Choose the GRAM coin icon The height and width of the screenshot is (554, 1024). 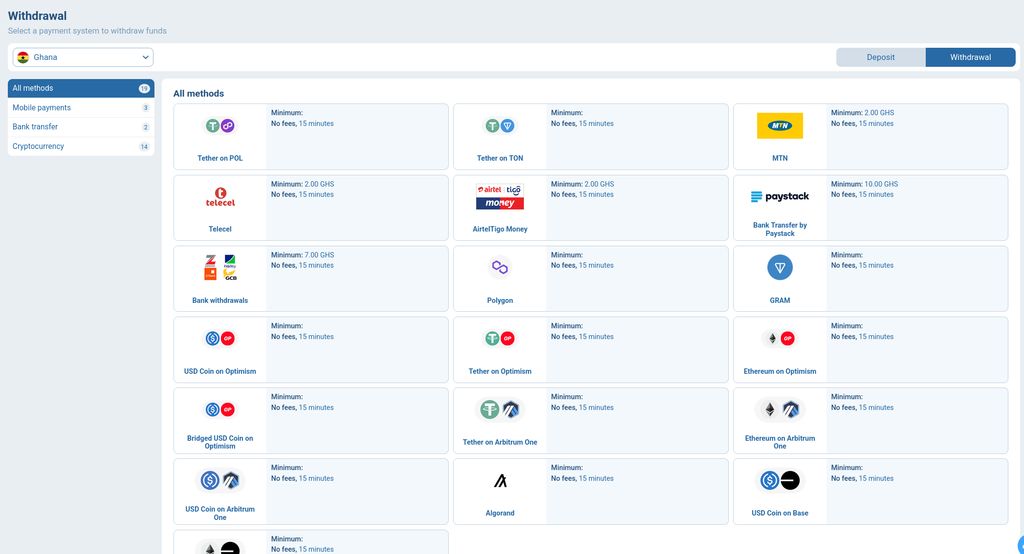click(779, 267)
